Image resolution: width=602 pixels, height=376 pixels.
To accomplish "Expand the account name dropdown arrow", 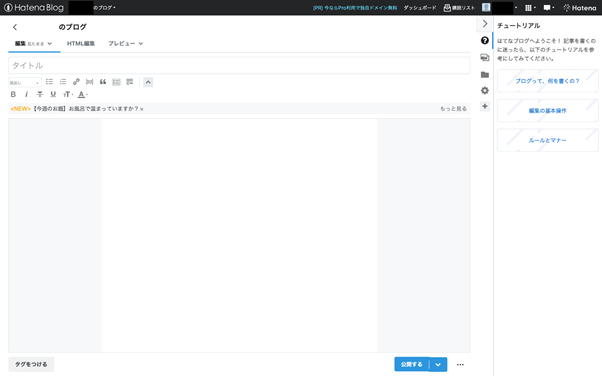I will (x=516, y=8).
